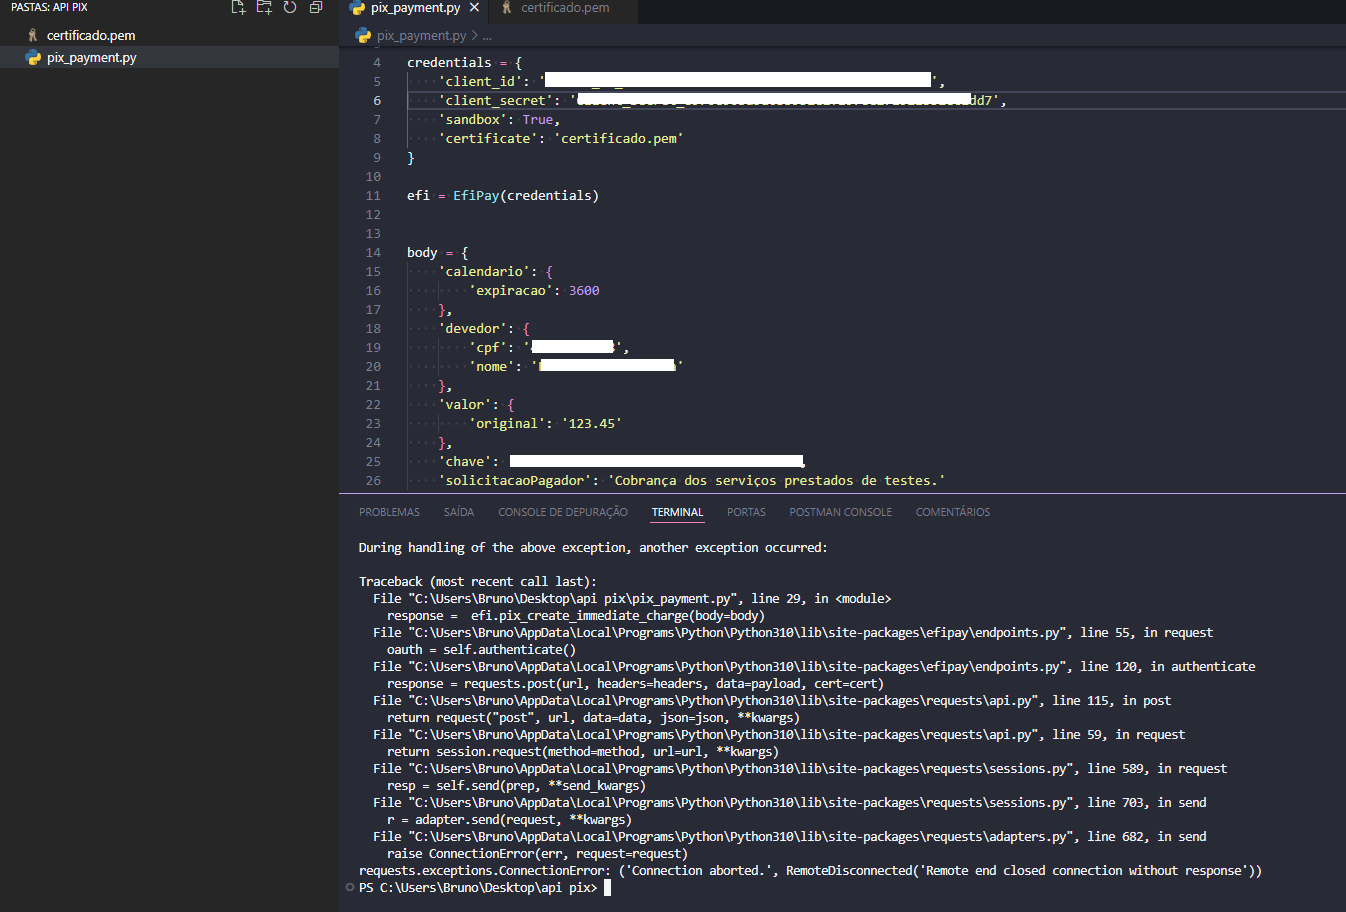Screen dimensions: 1346x912
Task: Click the New File icon in Explorer header
Action: coord(238,7)
